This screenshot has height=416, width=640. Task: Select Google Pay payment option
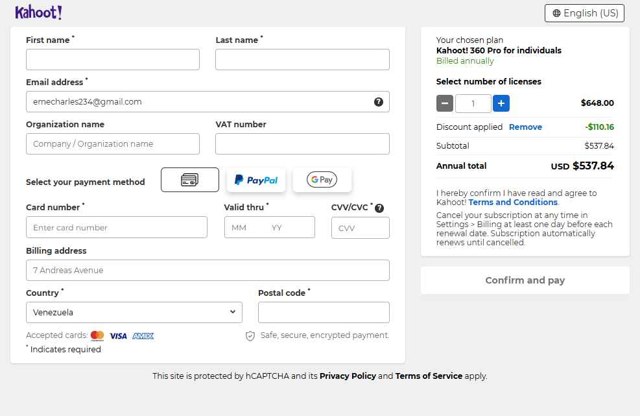tap(322, 180)
